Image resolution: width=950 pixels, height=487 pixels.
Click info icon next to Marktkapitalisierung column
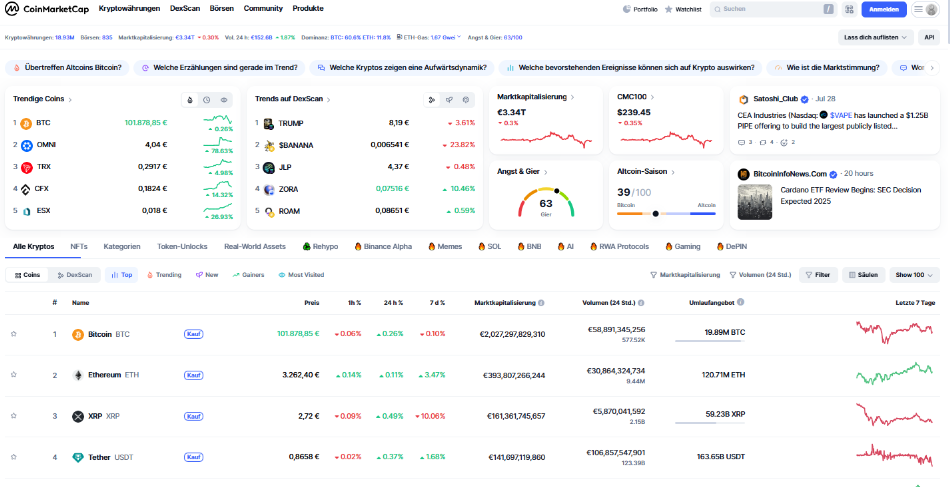click(540, 303)
